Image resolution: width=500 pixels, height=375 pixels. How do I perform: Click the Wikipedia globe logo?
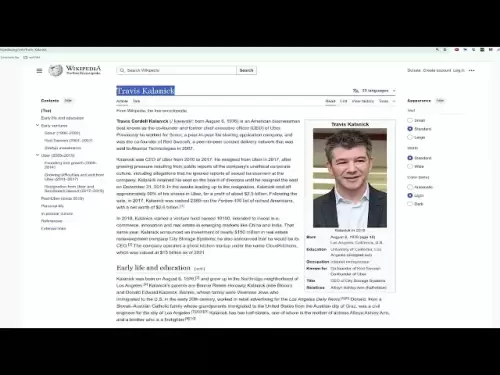point(55,70)
